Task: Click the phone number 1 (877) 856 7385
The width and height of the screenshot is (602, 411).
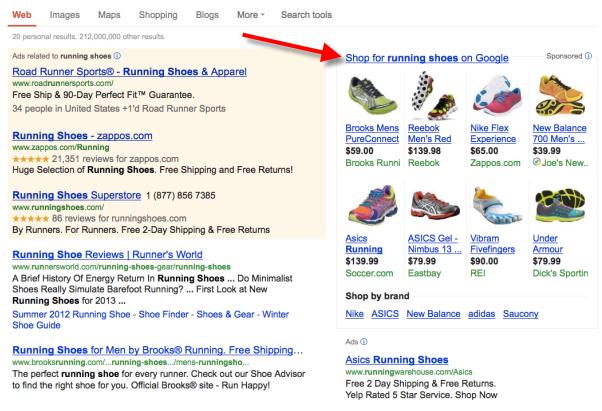Action: (180, 195)
